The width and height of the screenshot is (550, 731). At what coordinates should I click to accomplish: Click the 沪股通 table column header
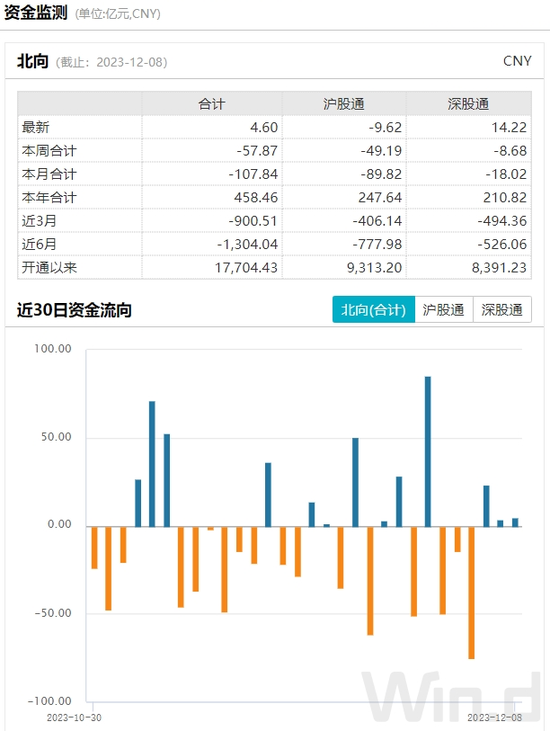click(x=344, y=104)
